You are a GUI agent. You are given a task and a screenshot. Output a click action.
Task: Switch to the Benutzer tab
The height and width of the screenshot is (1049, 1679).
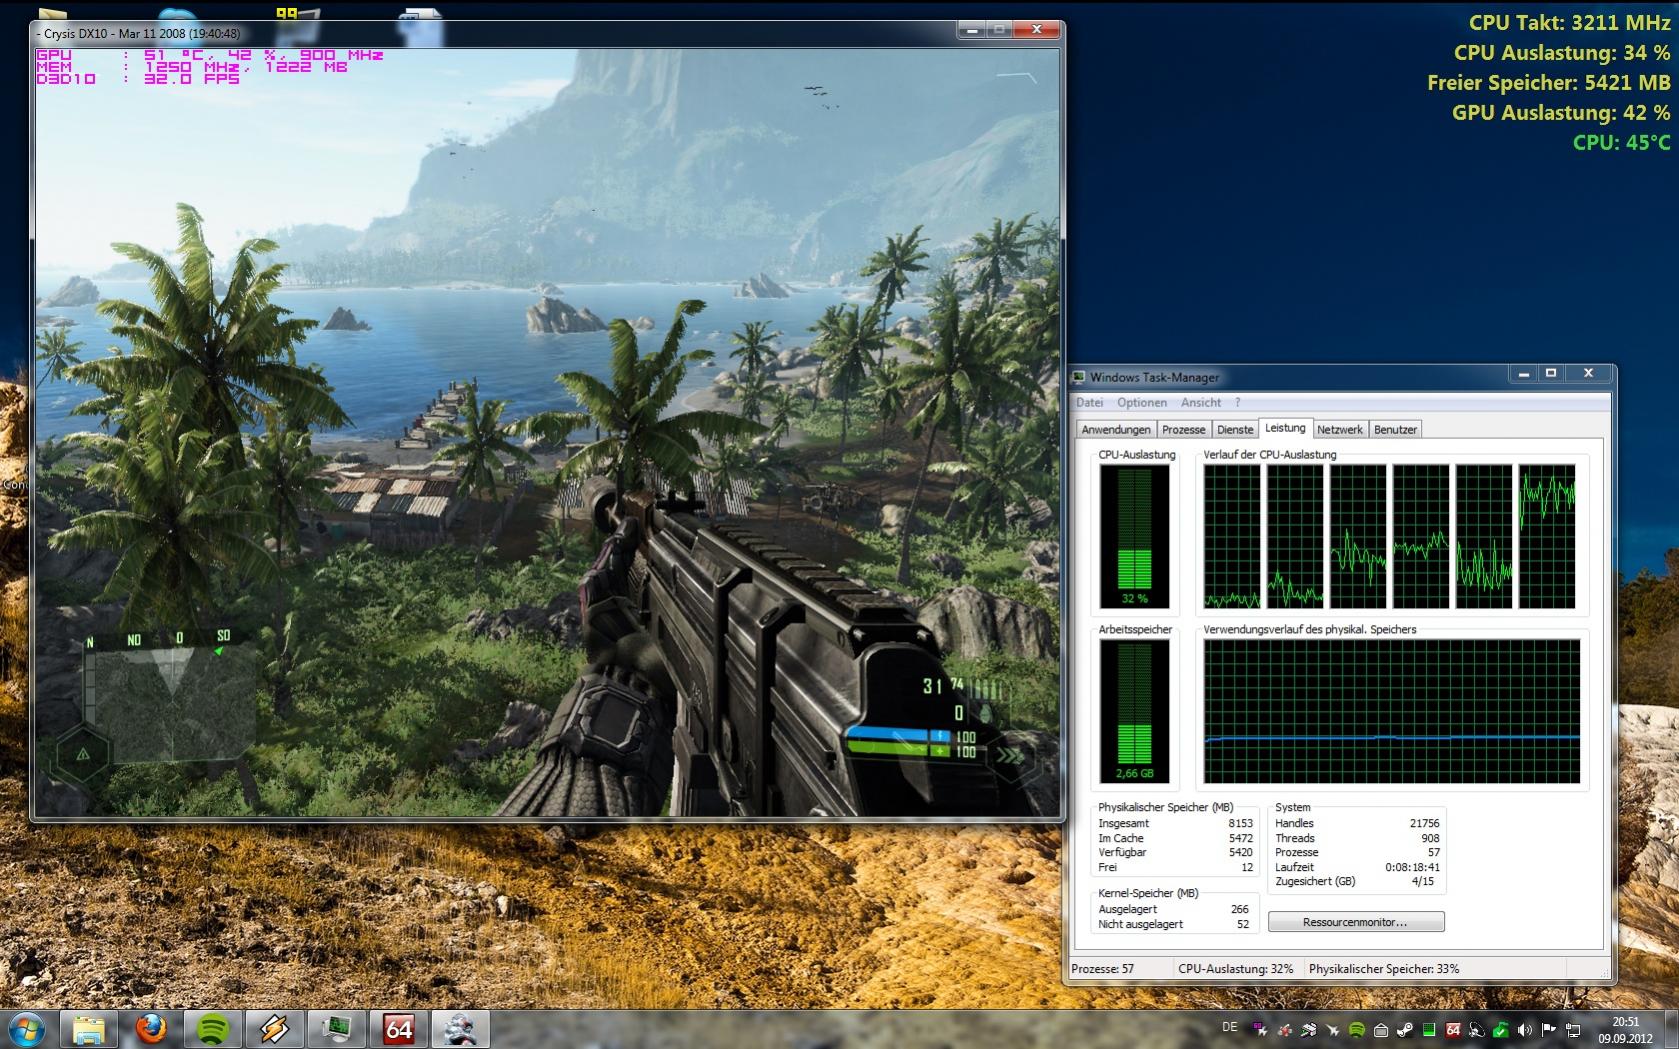pyautogui.click(x=1395, y=429)
